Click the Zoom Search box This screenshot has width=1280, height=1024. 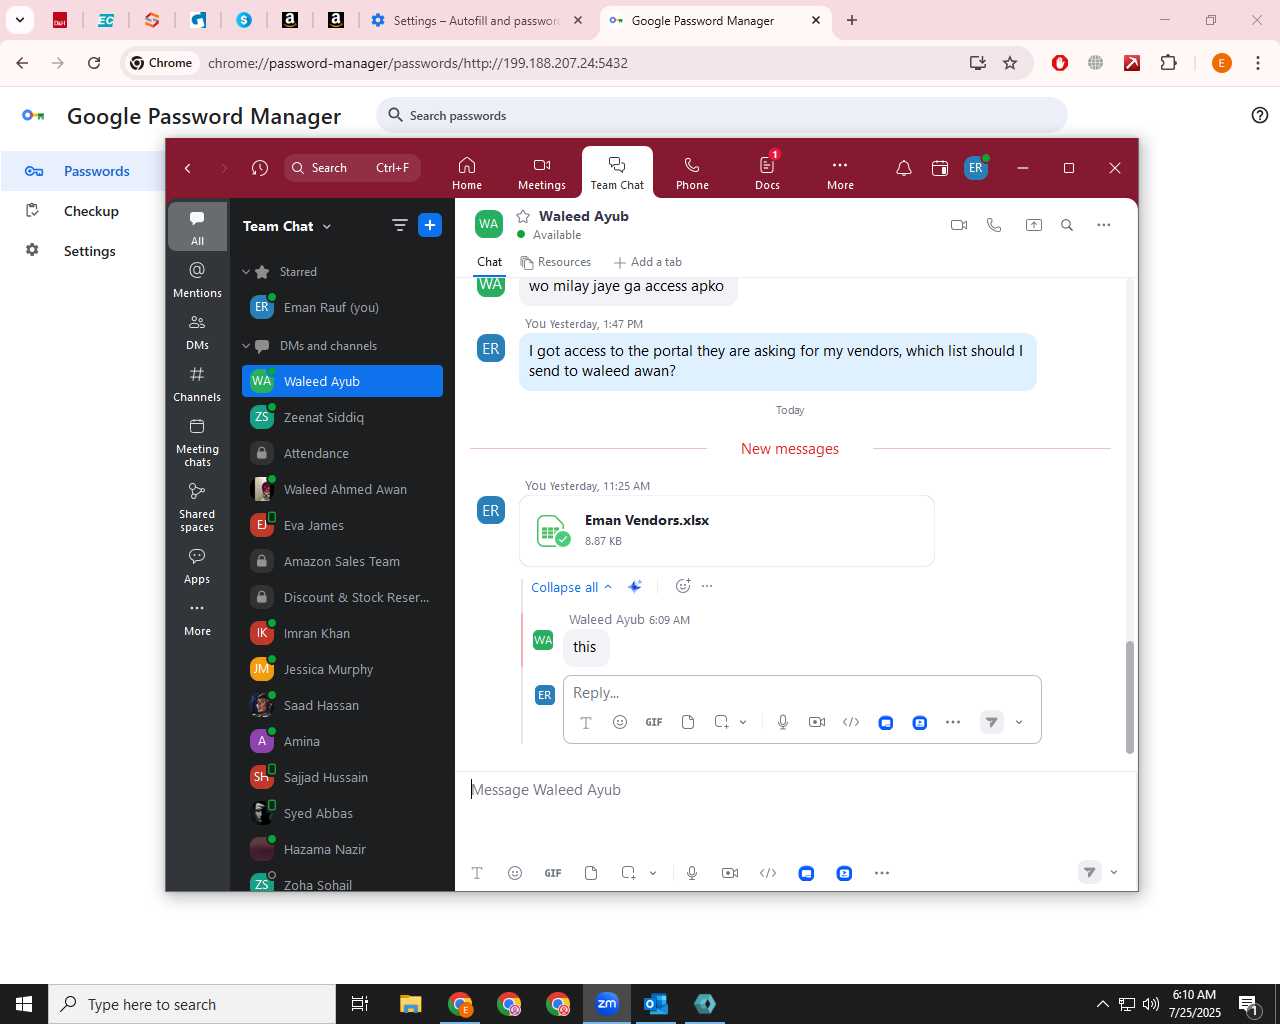352,168
